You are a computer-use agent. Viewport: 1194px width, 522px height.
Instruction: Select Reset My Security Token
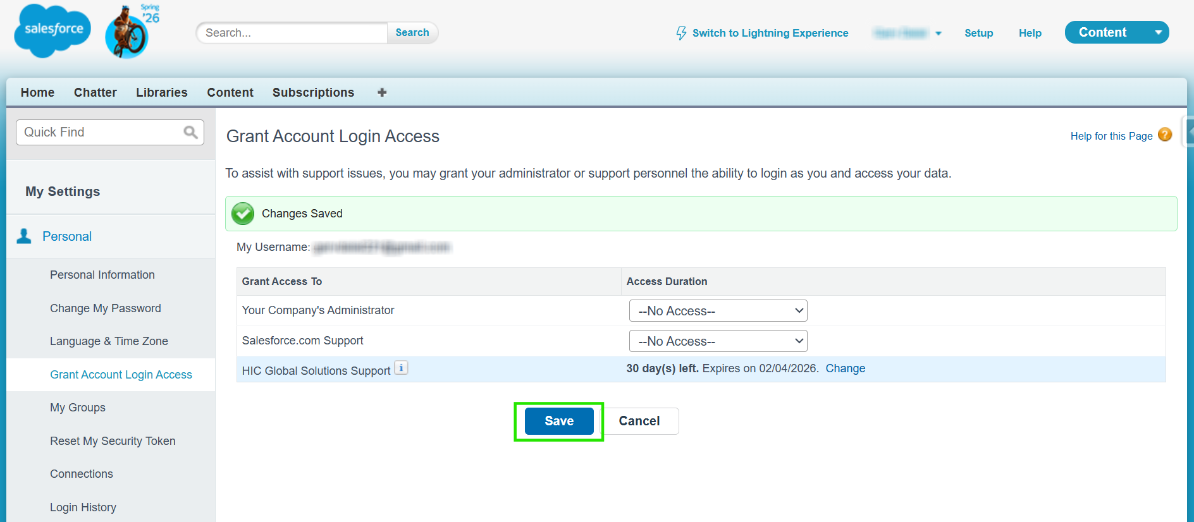click(112, 441)
